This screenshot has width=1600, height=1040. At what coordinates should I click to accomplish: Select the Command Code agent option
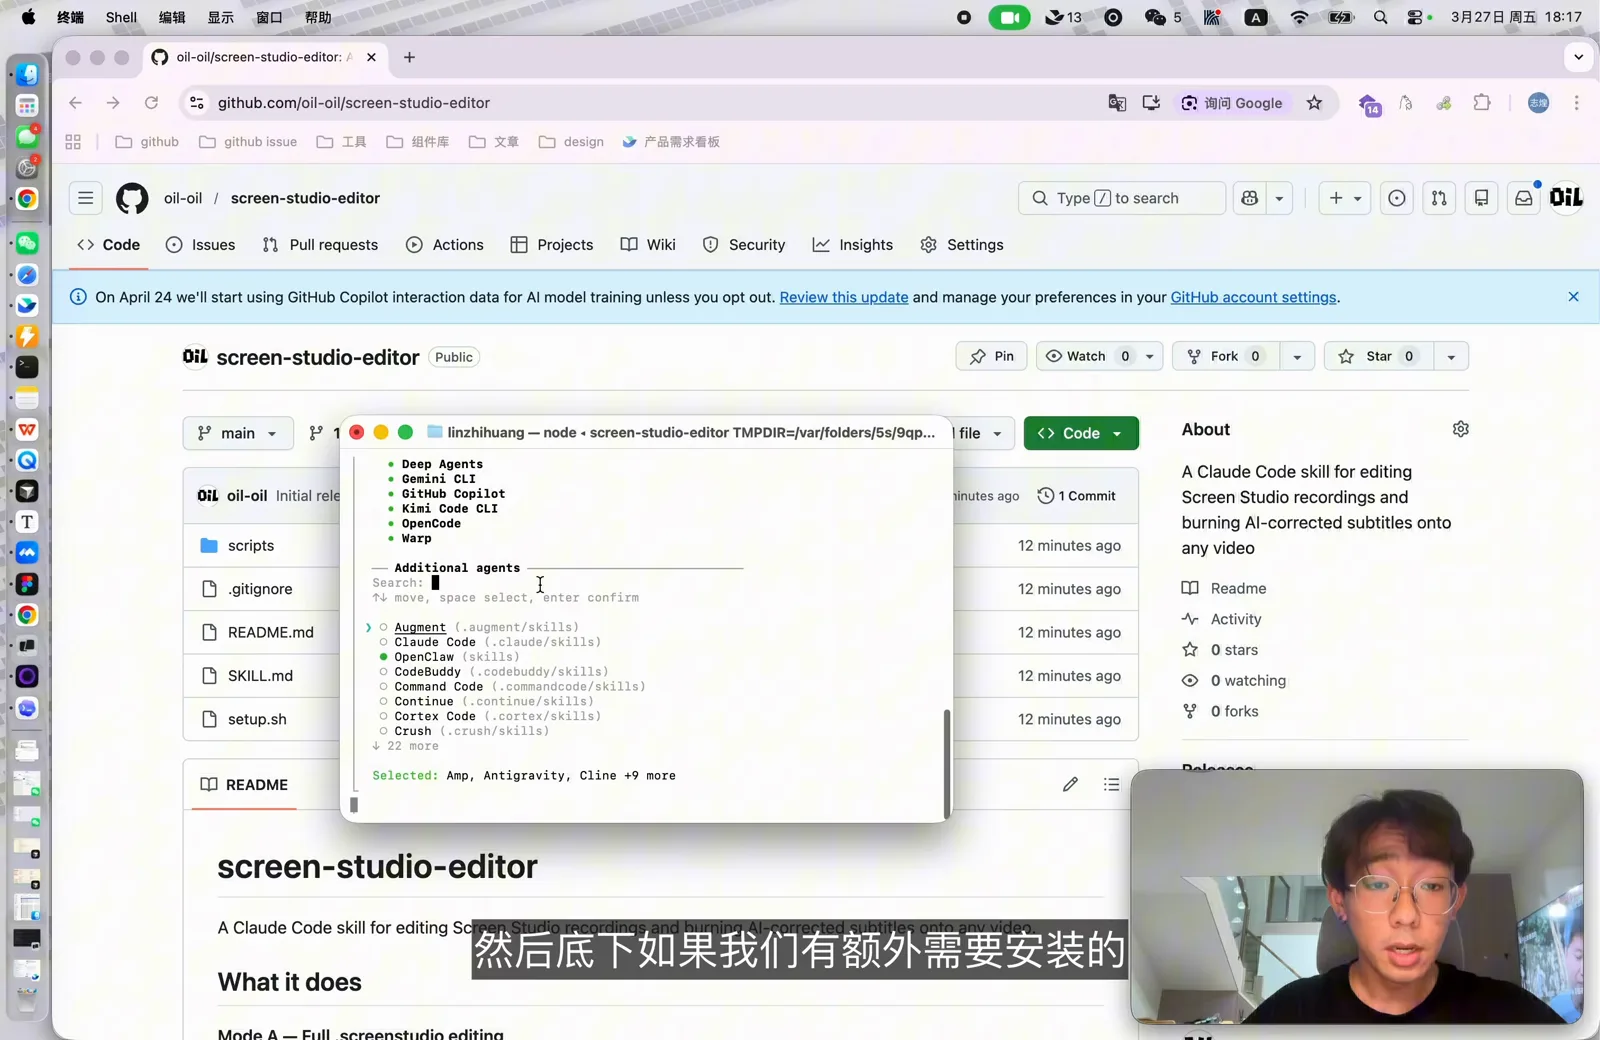pos(384,687)
